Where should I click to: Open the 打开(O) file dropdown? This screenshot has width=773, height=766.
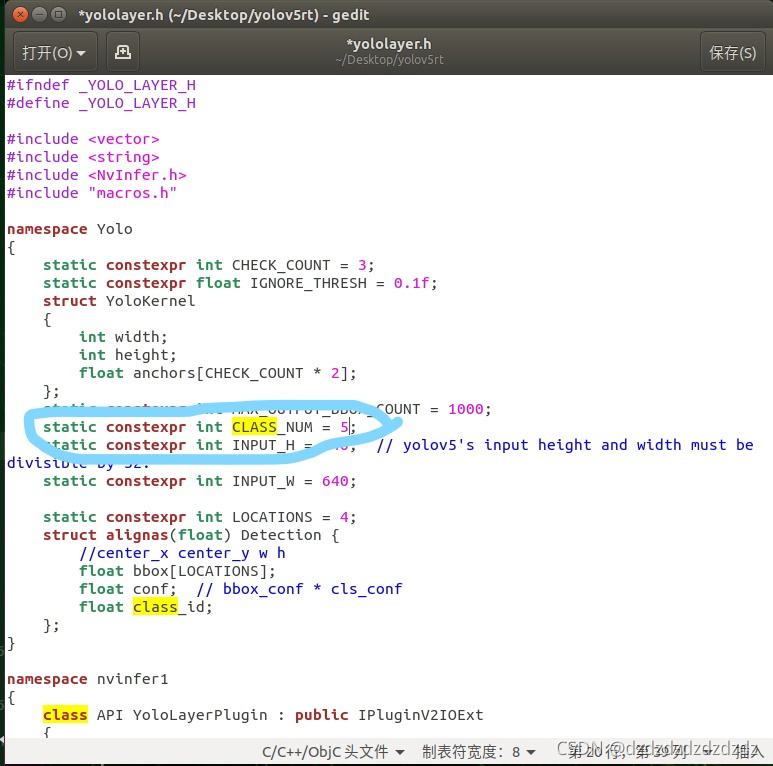[x=54, y=52]
